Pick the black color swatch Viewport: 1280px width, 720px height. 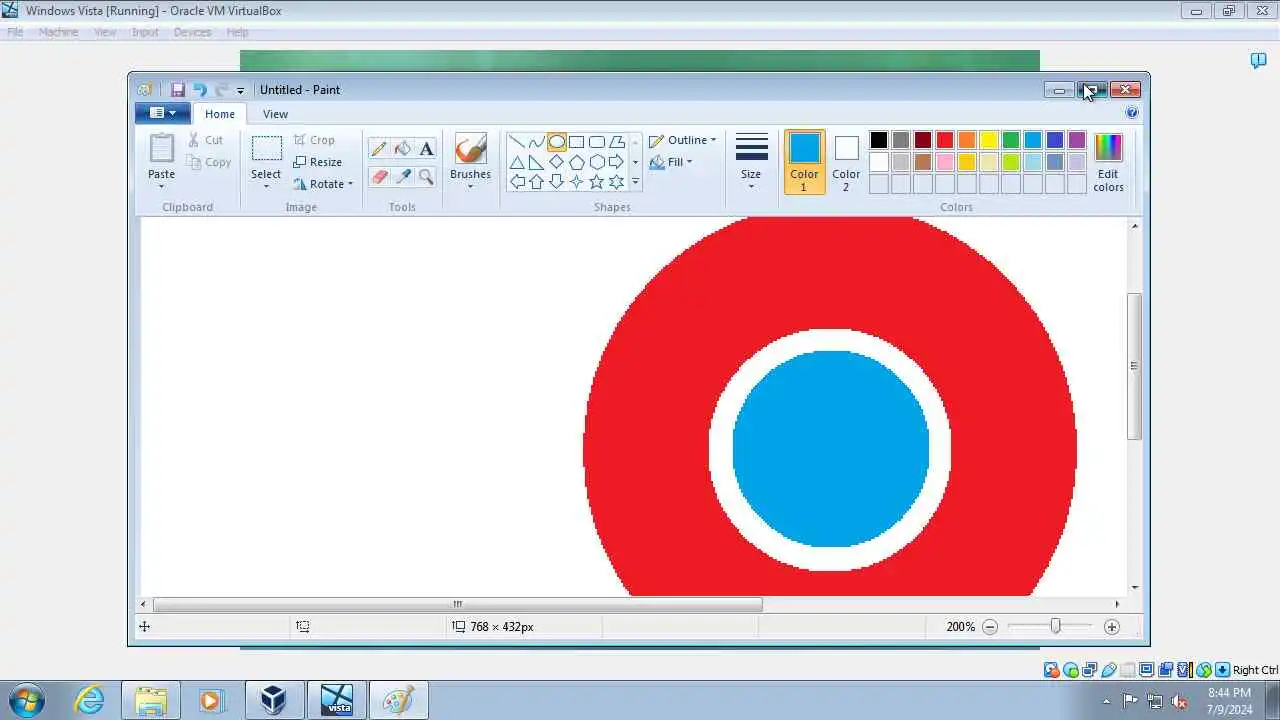pyautogui.click(x=878, y=140)
